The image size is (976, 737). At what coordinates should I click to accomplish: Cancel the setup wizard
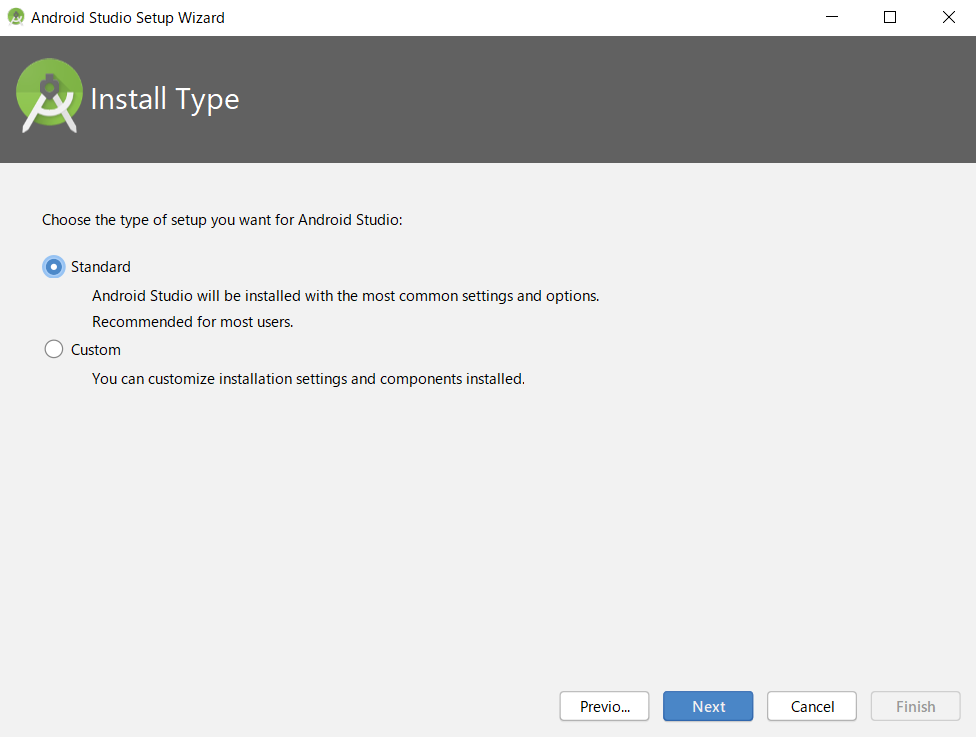pyautogui.click(x=811, y=706)
